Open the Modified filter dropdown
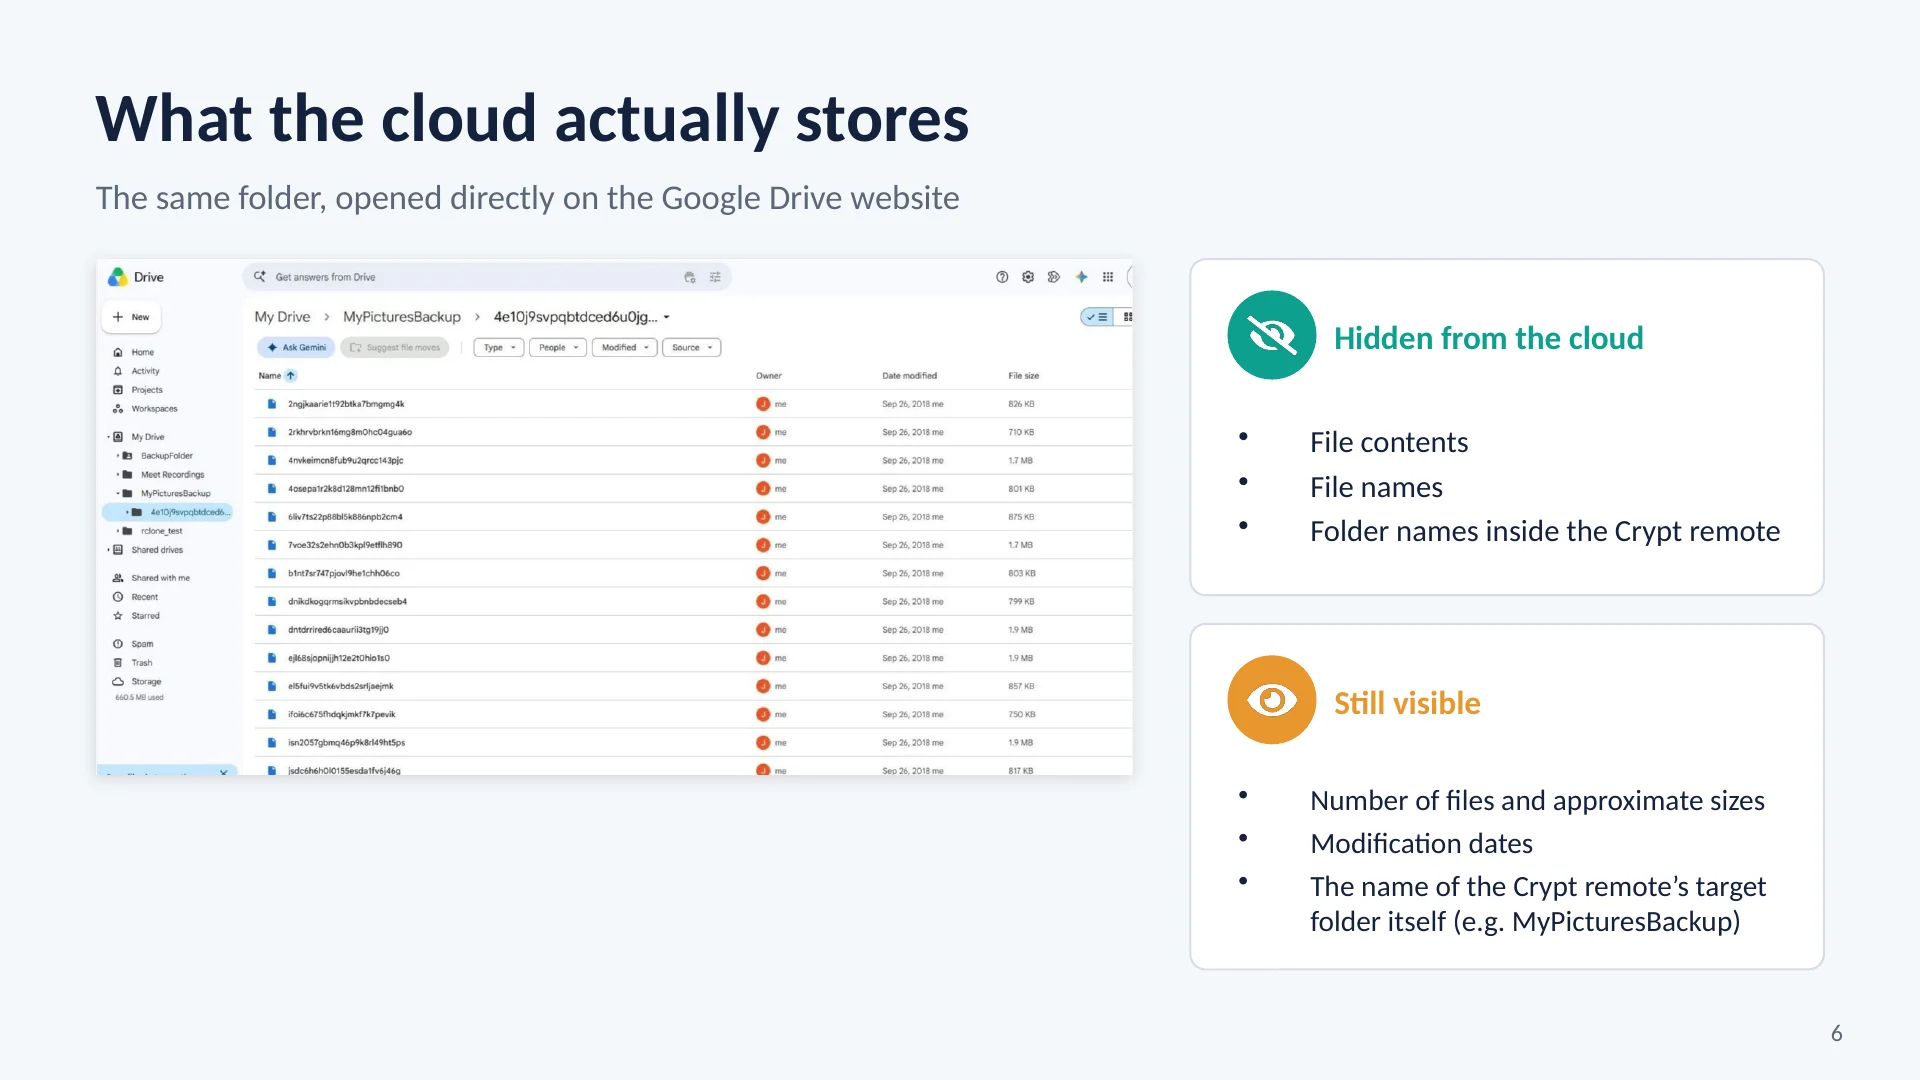 click(625, 348)
